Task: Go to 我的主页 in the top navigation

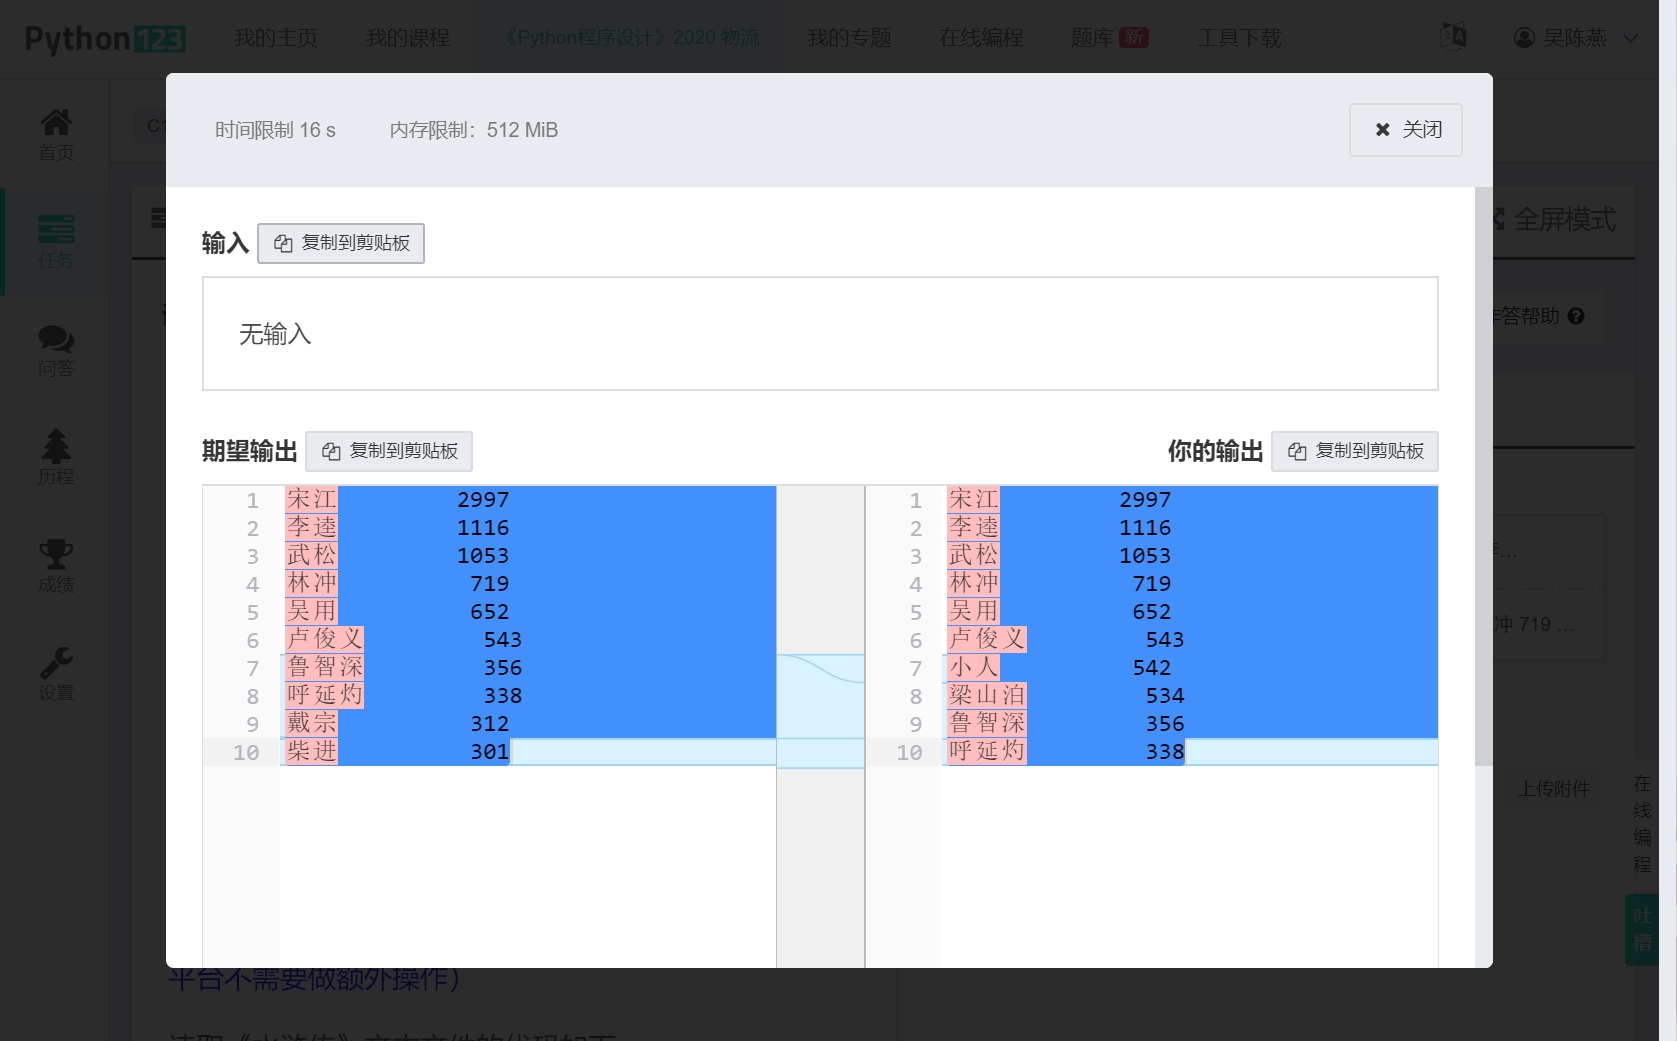Action: [275, 38]
